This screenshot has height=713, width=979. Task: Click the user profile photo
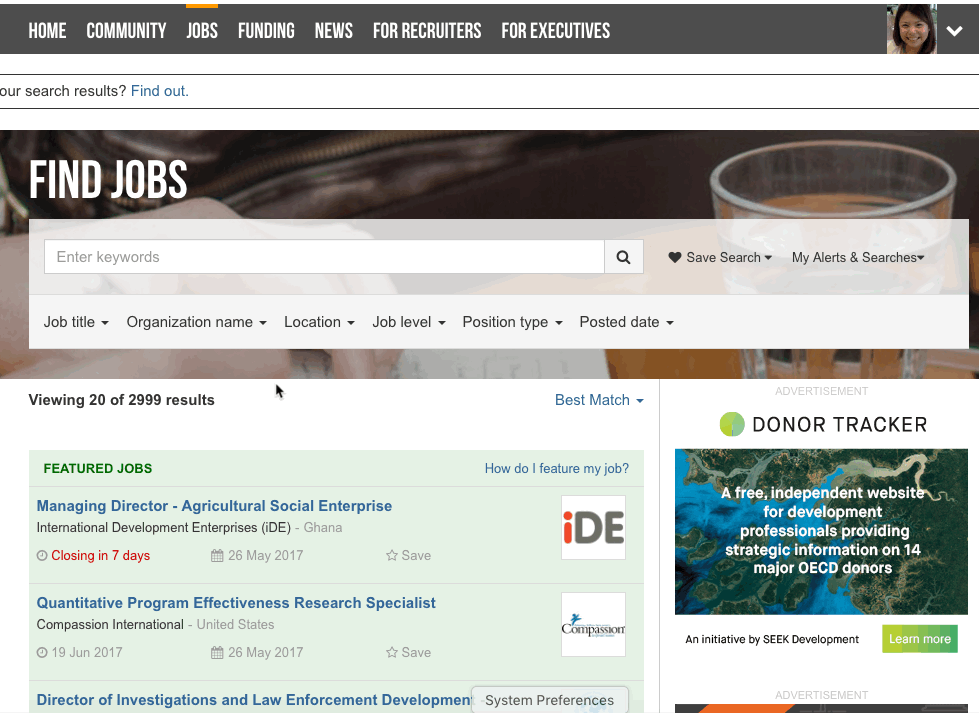click(912, 29)
